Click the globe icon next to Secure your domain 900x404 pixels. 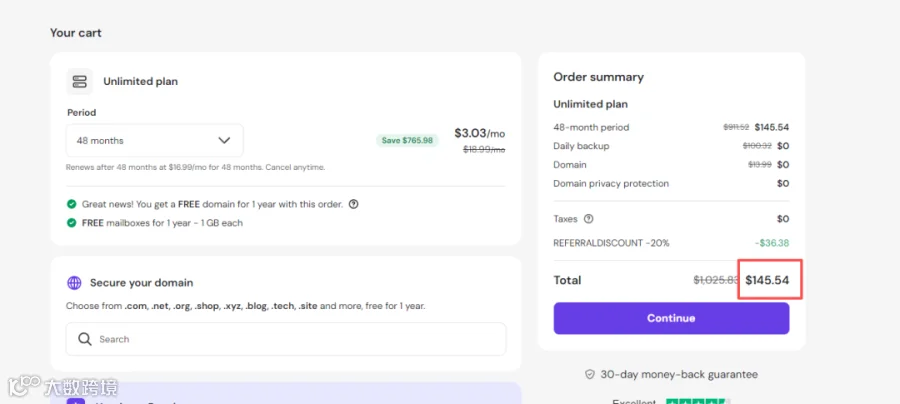(74, 283)
